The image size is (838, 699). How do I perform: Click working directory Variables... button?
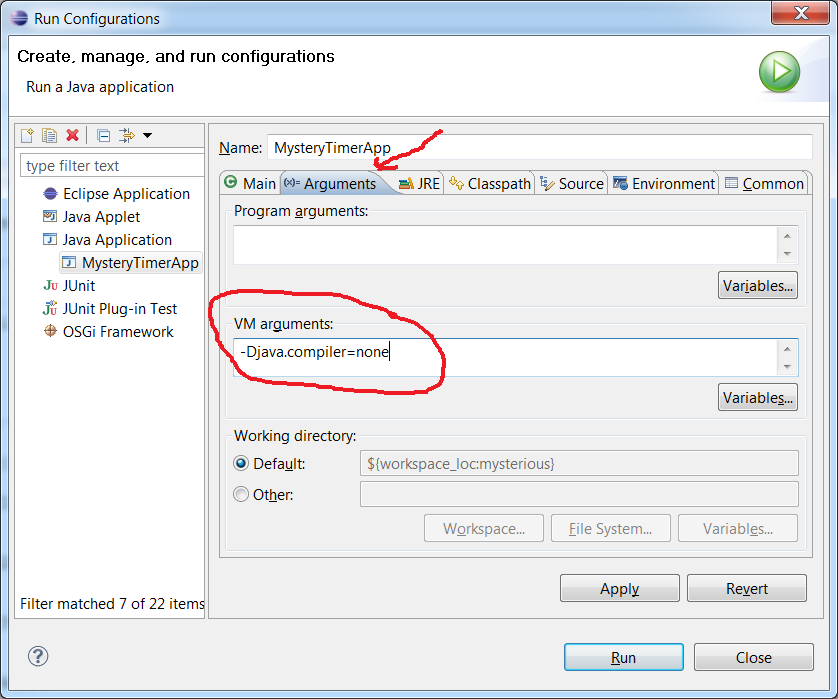pos(738,529)
